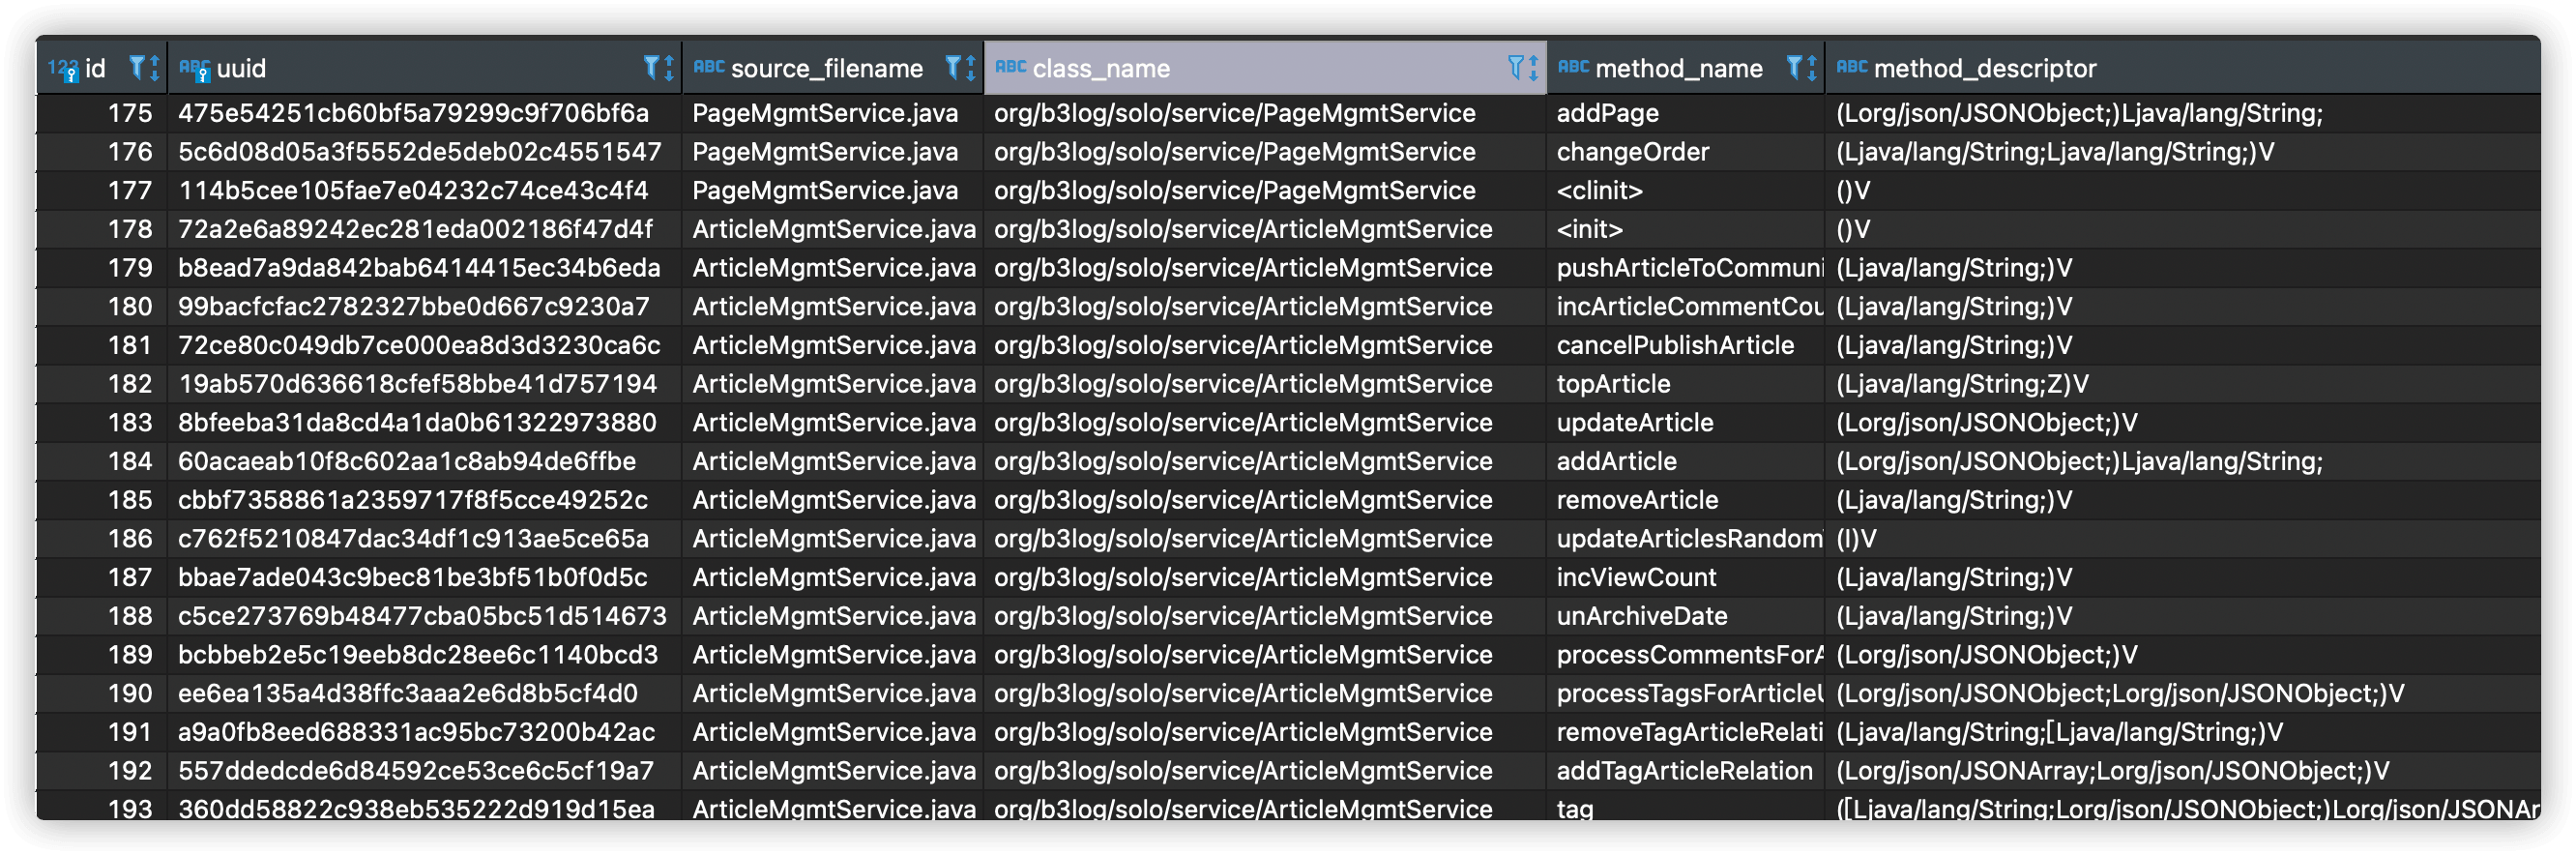This screenshot has height=855, width=2576.
Task: Select method name addArticle
Action: (x=1617, y=462)
